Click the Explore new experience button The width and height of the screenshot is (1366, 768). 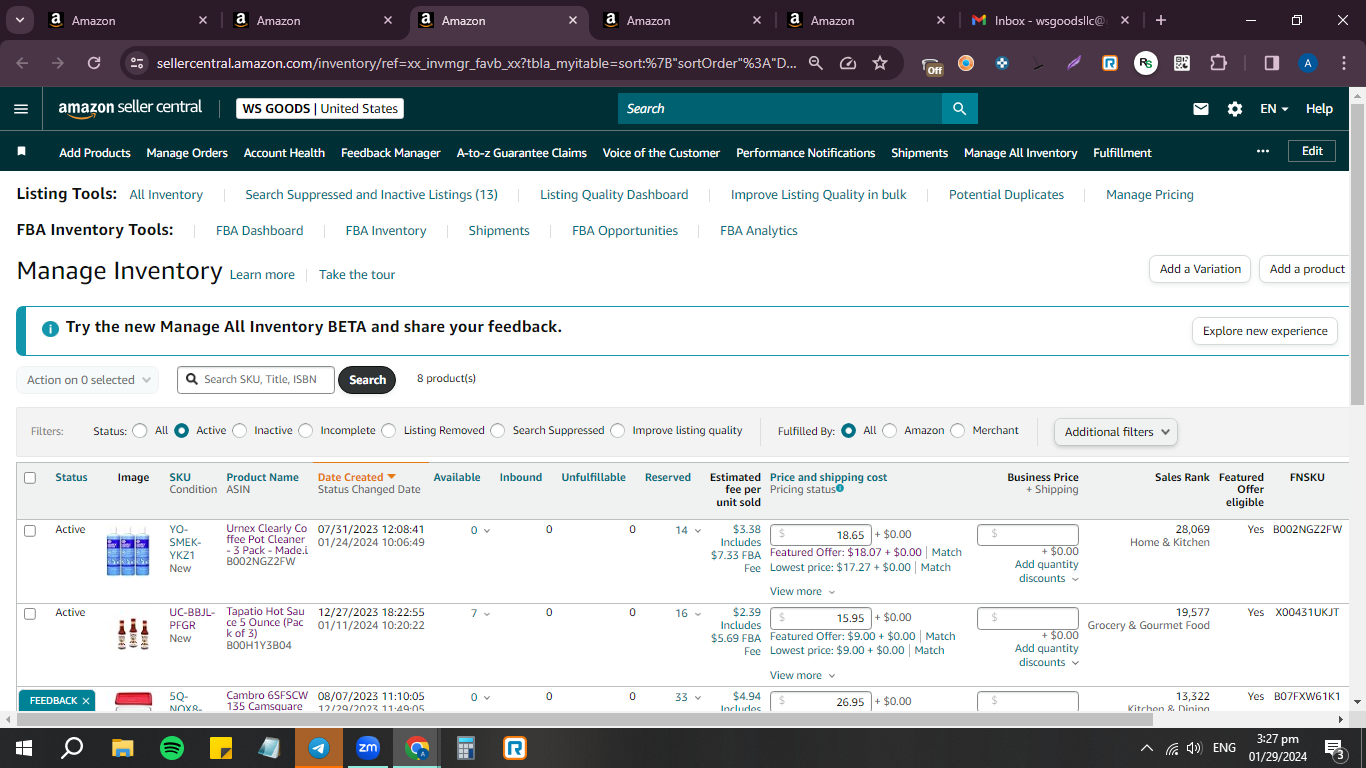coord(1265,331)
